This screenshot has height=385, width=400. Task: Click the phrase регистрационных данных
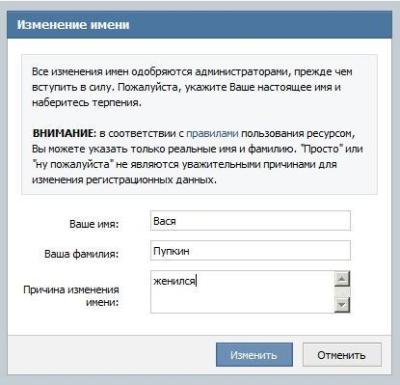pyautogui.click(x=151, y=180)
